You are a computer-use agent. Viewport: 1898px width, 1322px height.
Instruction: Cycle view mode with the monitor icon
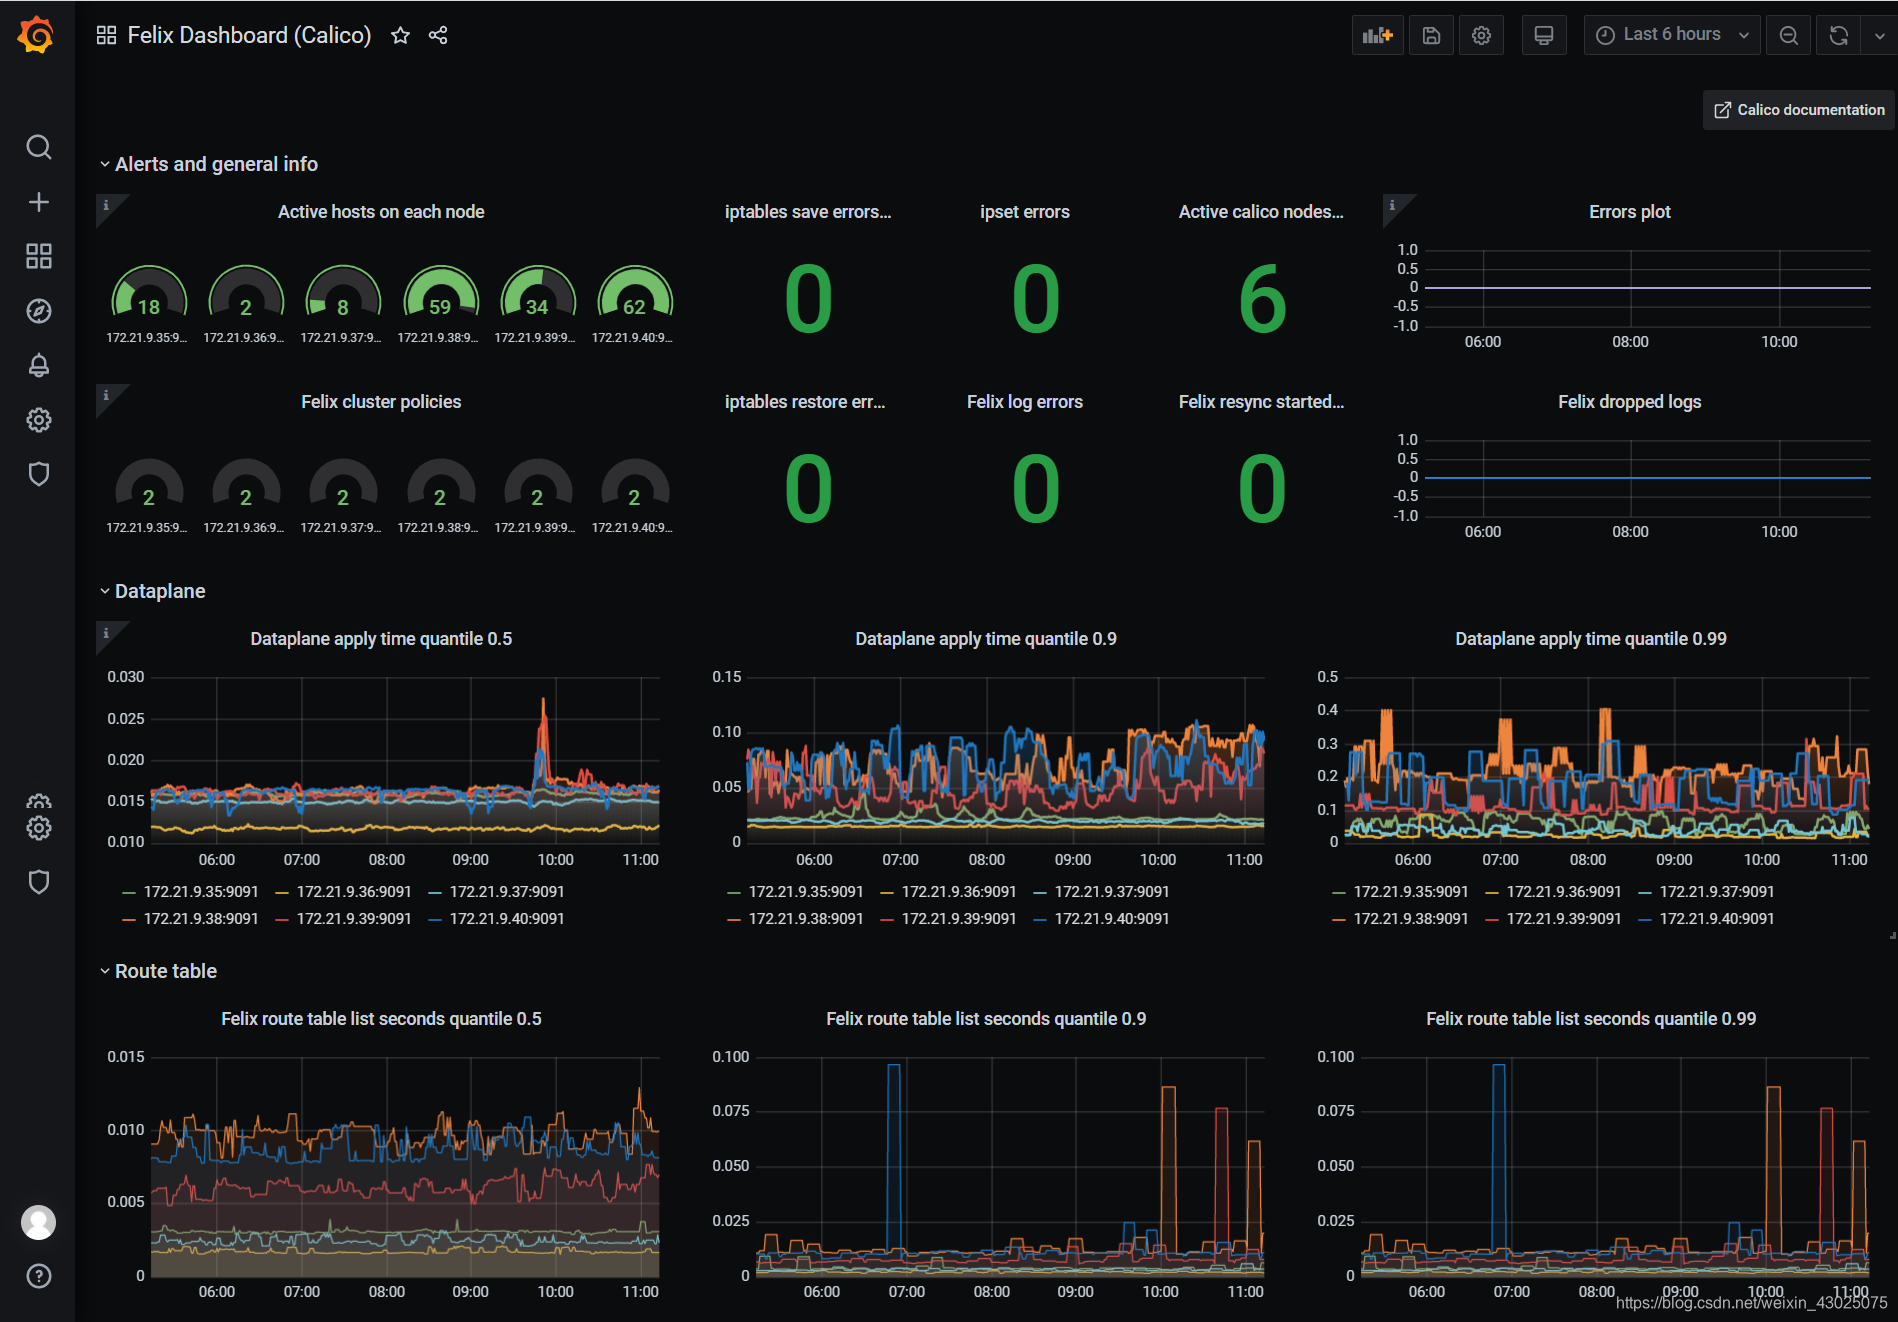pyautogui.click(x=1544, y=35)
